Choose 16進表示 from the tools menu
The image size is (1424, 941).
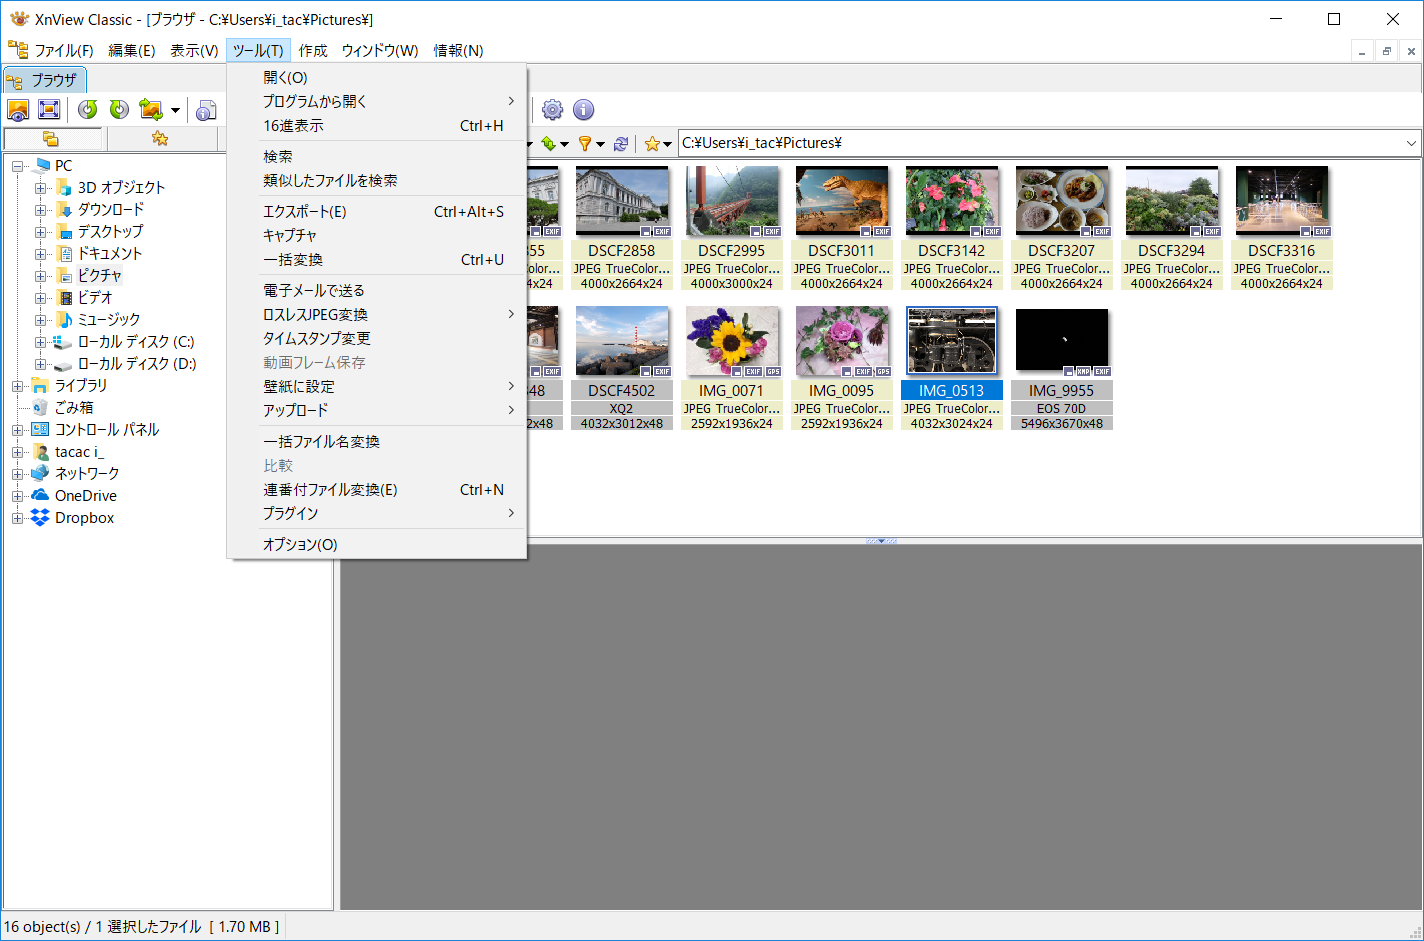pos(377,126)
